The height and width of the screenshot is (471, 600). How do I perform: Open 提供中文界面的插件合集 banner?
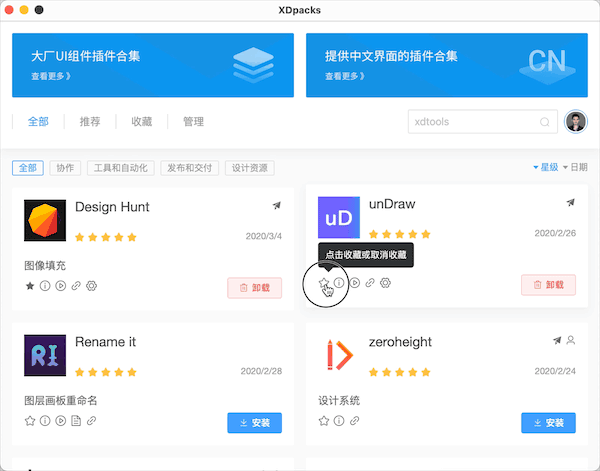pos(447,65)
